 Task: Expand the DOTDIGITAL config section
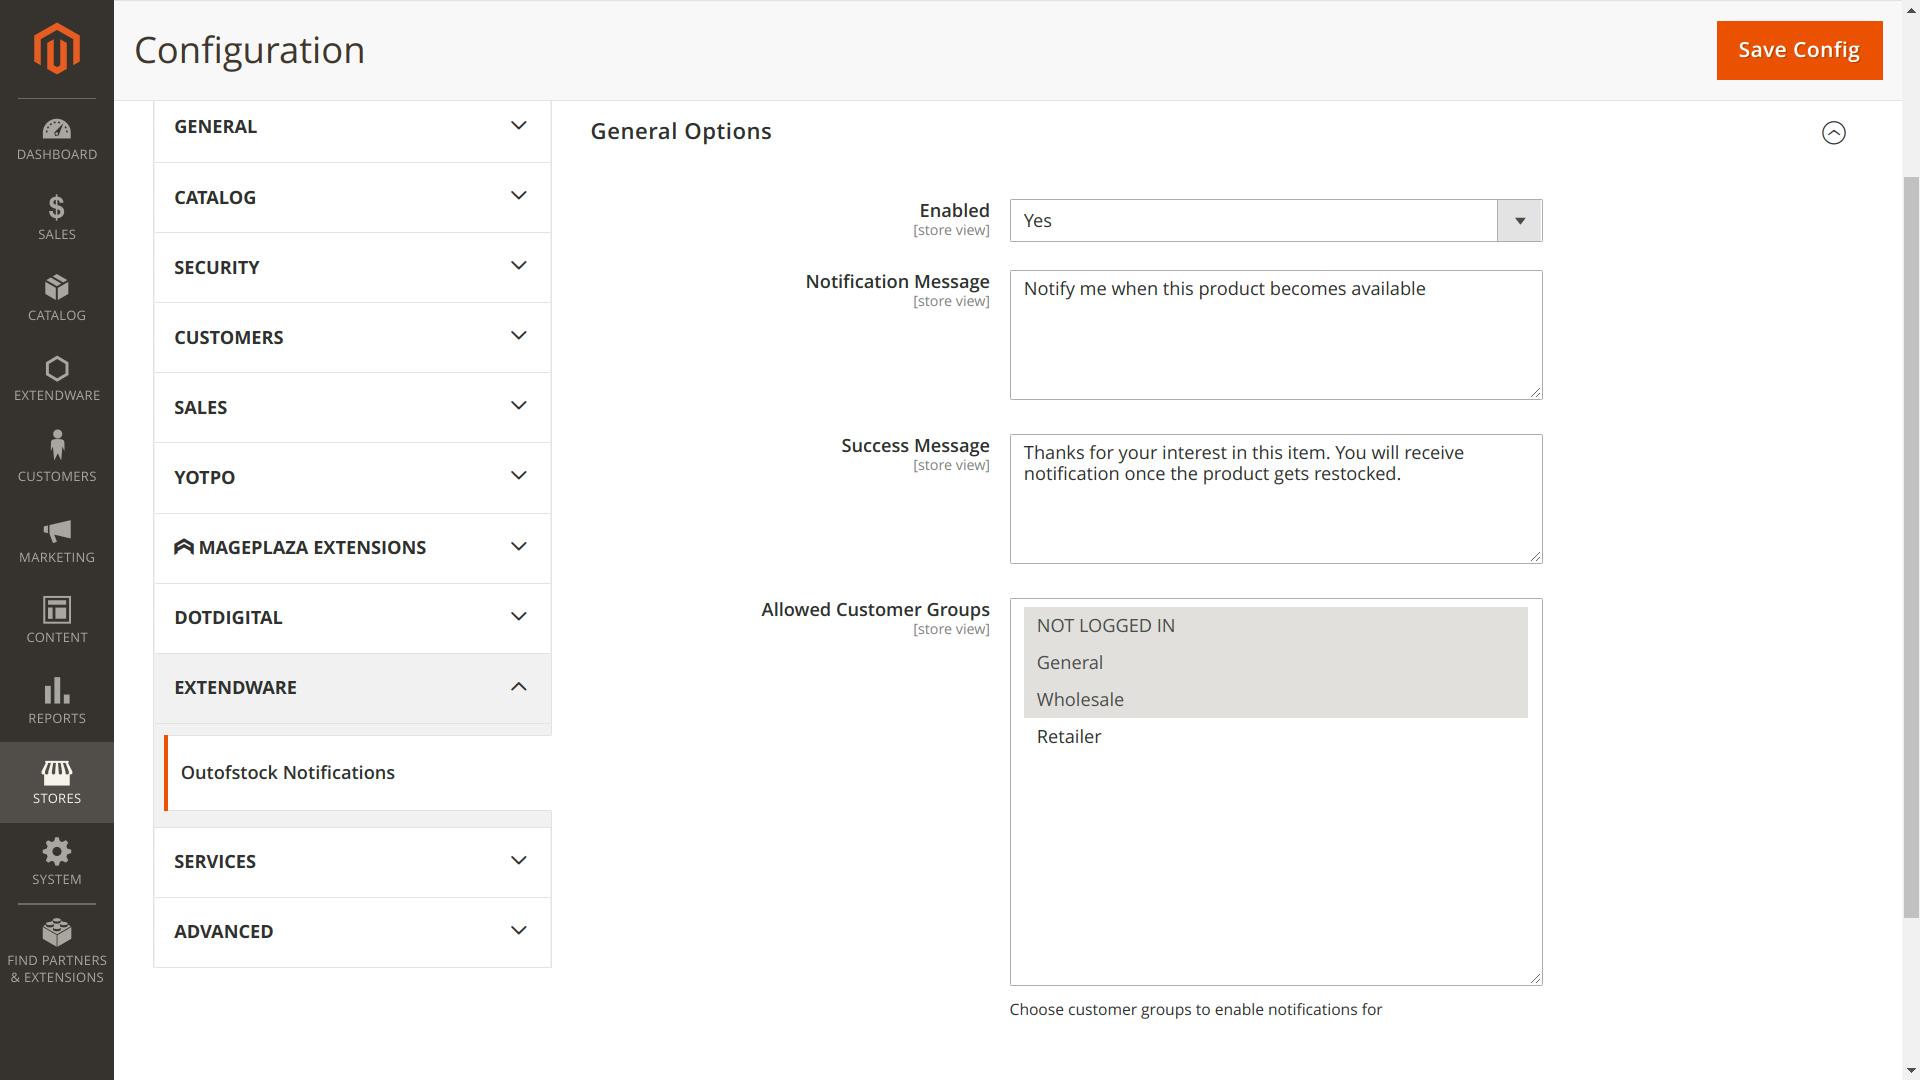pos(352,617)
